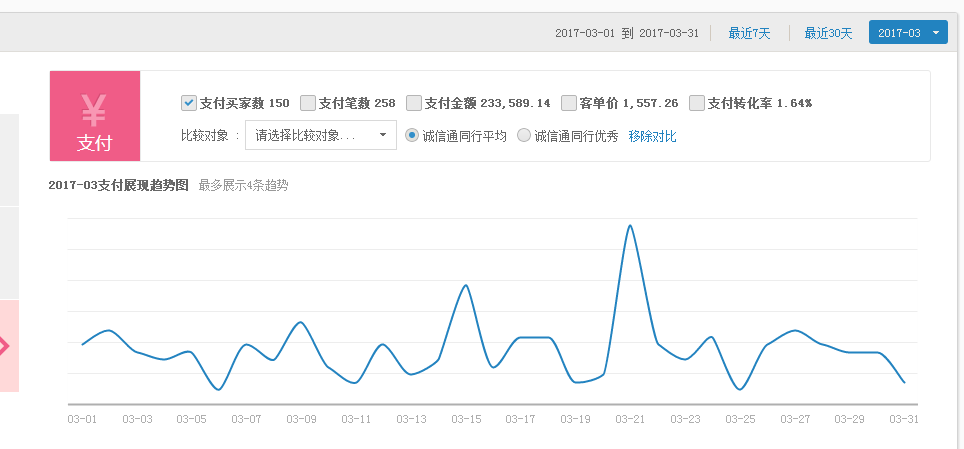The image size is (964, 449).
Task: Click the 03-01 label on chart axis
Action: 82,419
